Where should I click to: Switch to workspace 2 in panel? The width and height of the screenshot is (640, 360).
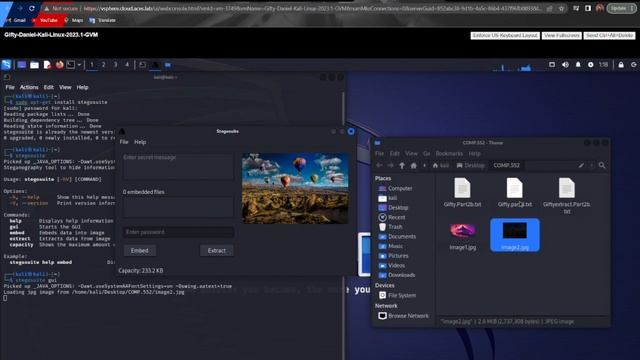[x=103, y=64]
